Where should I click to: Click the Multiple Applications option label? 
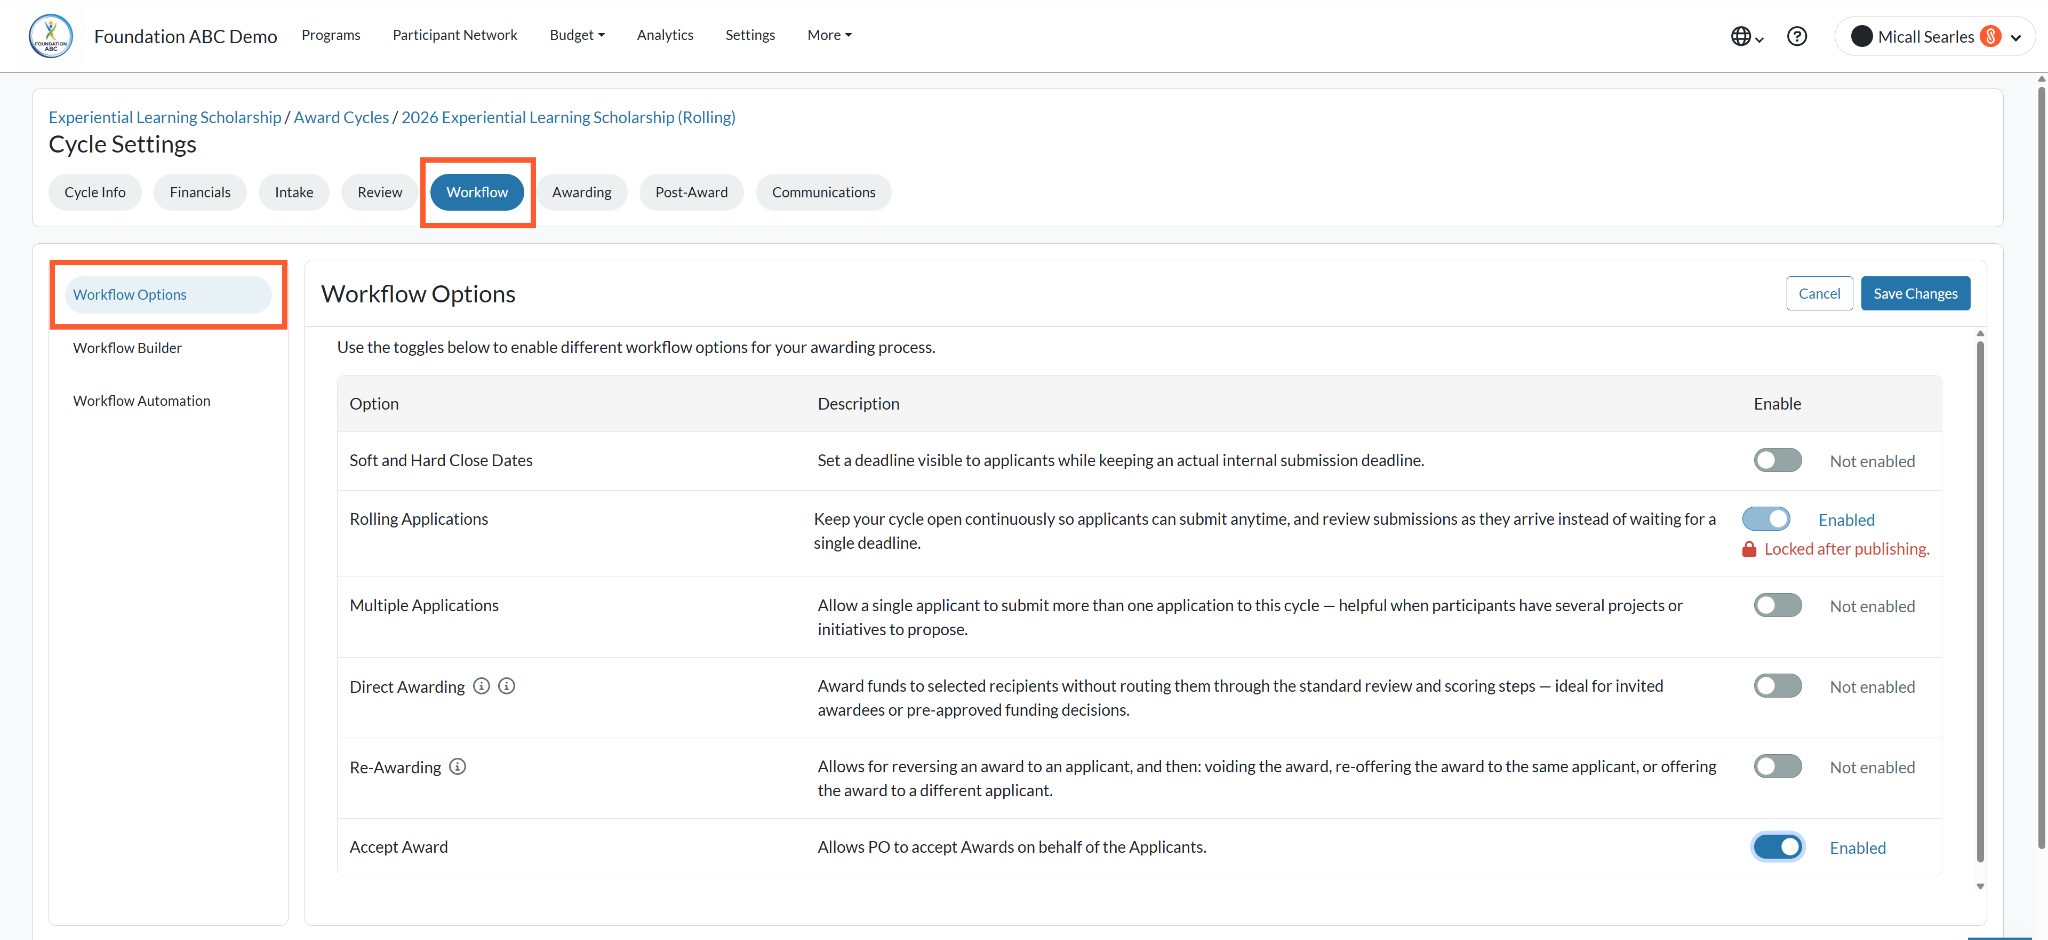tap(424, 605)
